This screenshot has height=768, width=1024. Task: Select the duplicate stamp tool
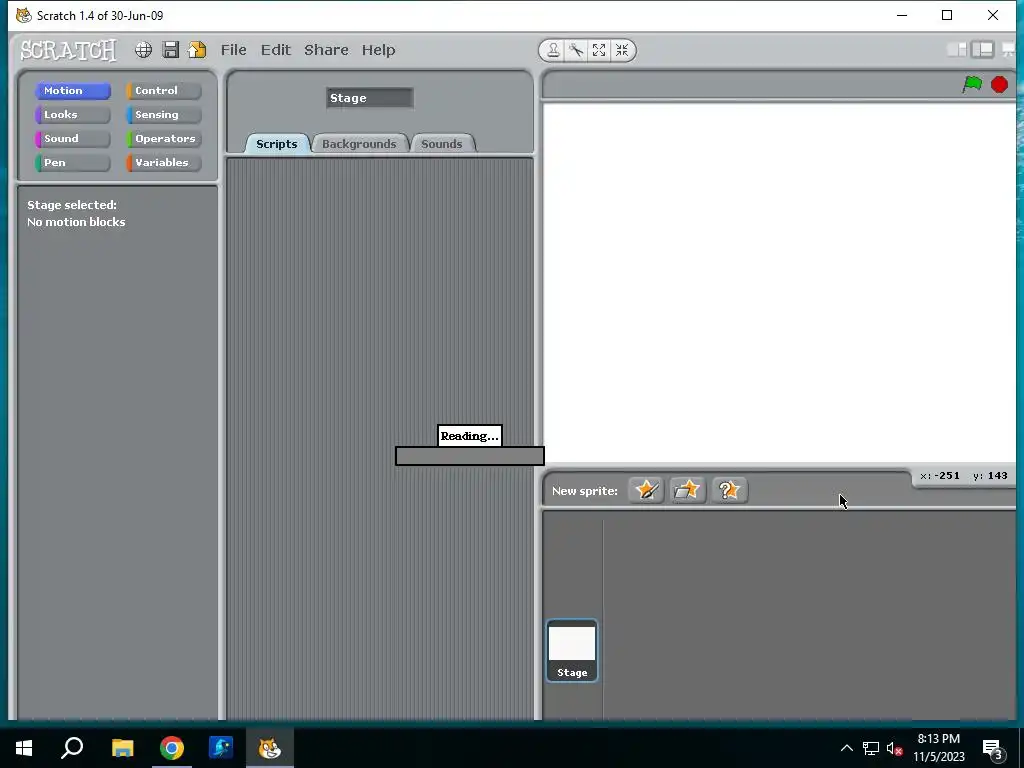pyautogui.click(x=553, y=50)
